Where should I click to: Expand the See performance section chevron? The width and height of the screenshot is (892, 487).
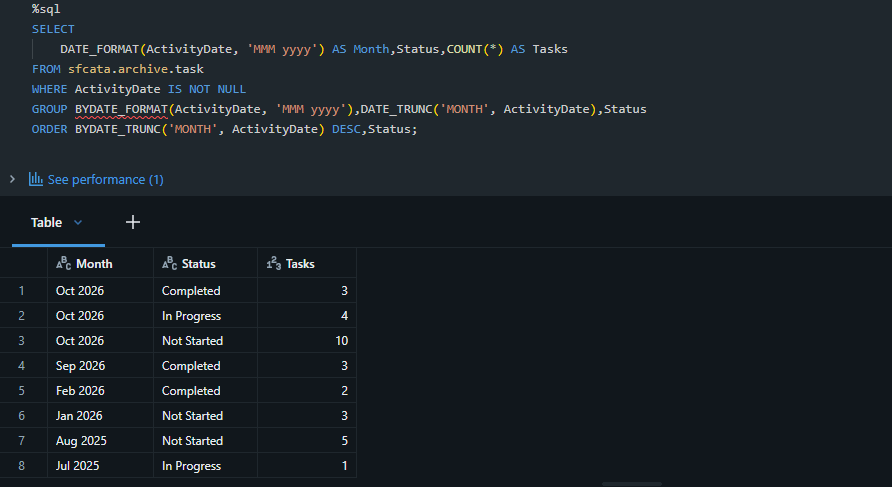12,179
